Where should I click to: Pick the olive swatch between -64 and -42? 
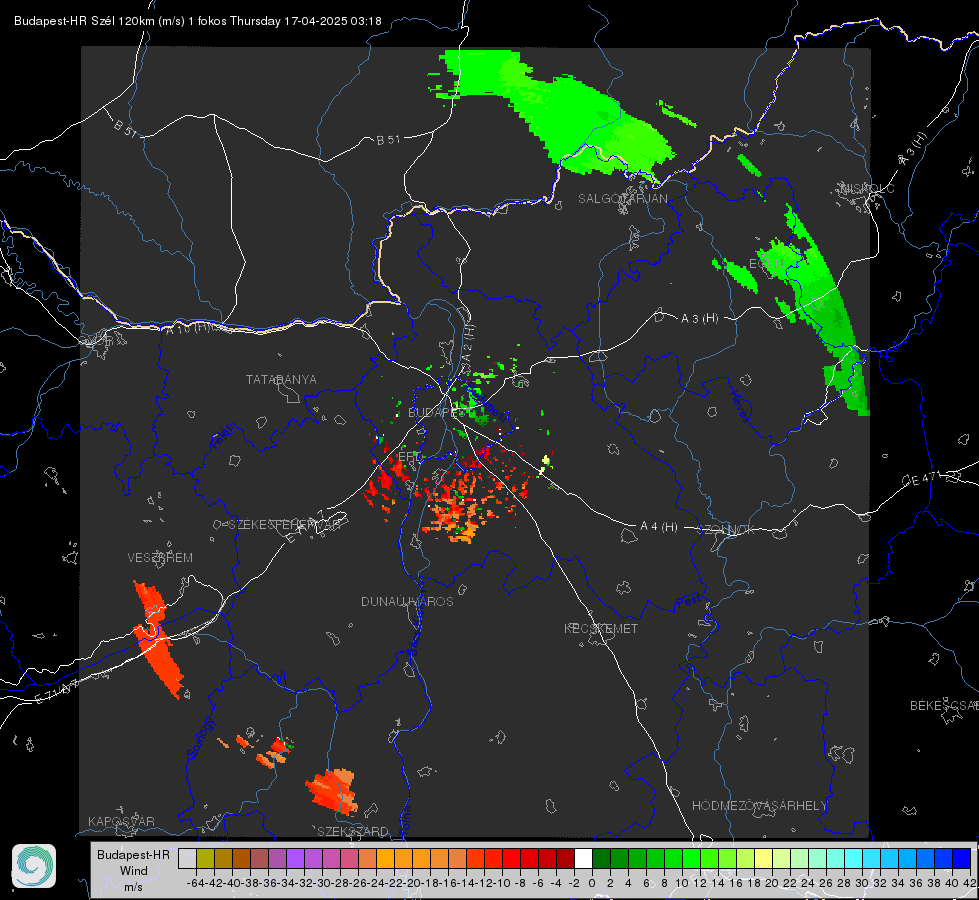[205, 858]
